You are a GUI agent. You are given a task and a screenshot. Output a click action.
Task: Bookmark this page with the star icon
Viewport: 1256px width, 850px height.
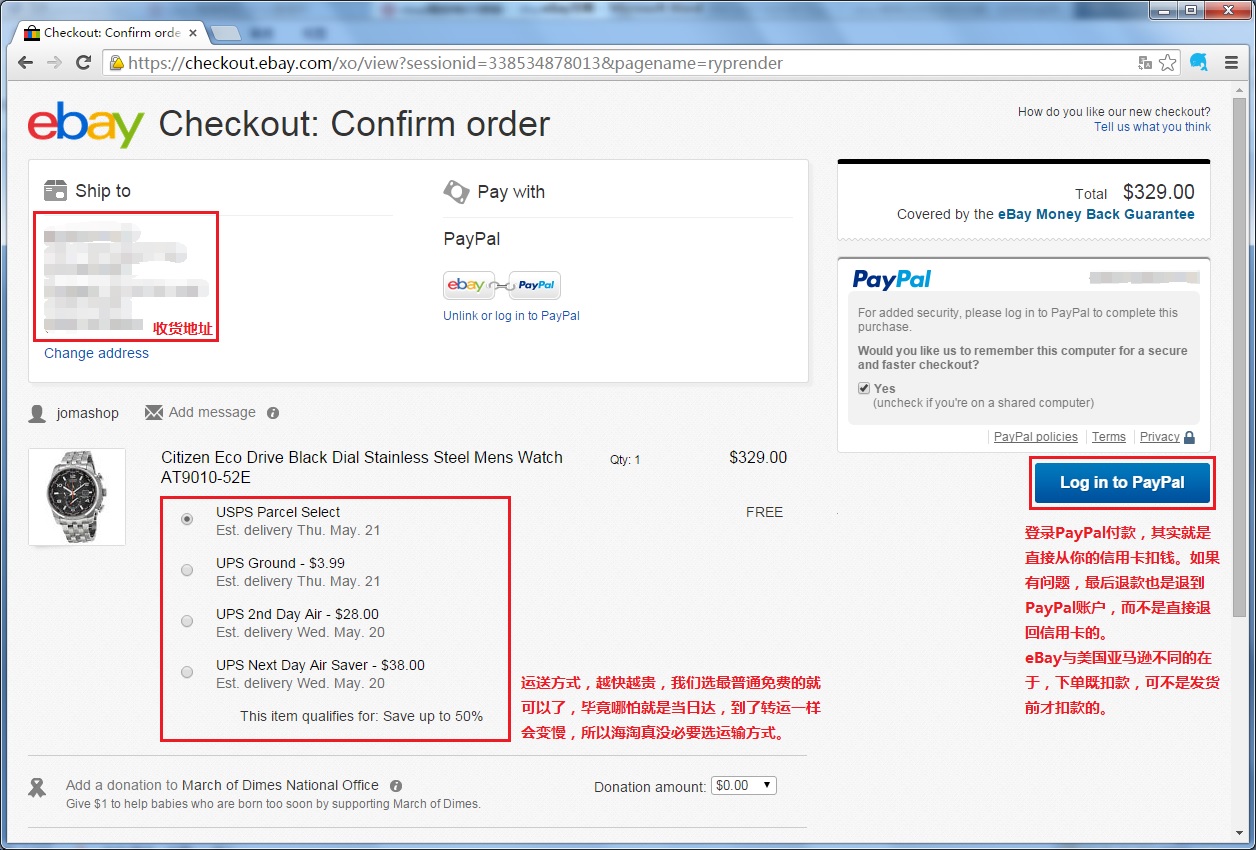click(x=1167, y=63)
